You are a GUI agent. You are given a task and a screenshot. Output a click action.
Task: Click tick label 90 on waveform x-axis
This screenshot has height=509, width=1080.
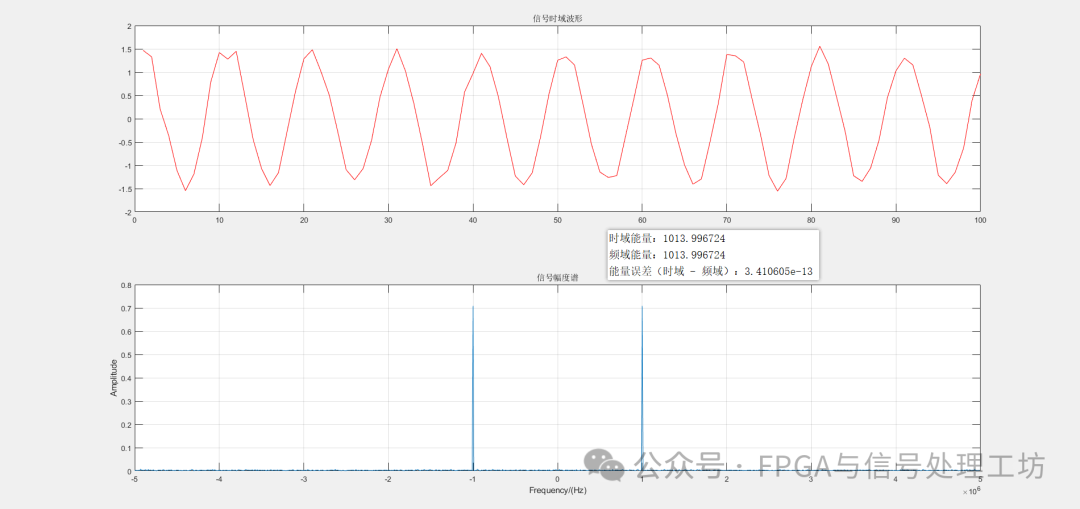(895, 220)
